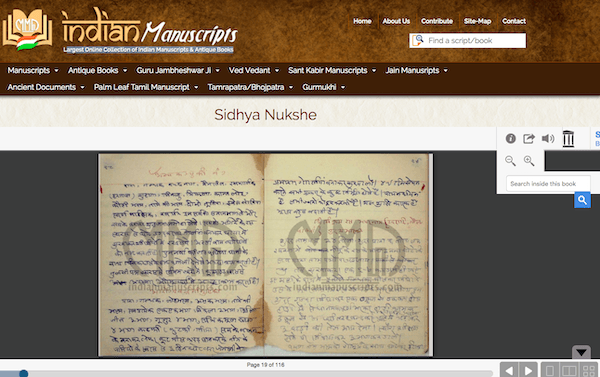
Task: Open the Ved Vedant dropdown
Action: (254, 70)
